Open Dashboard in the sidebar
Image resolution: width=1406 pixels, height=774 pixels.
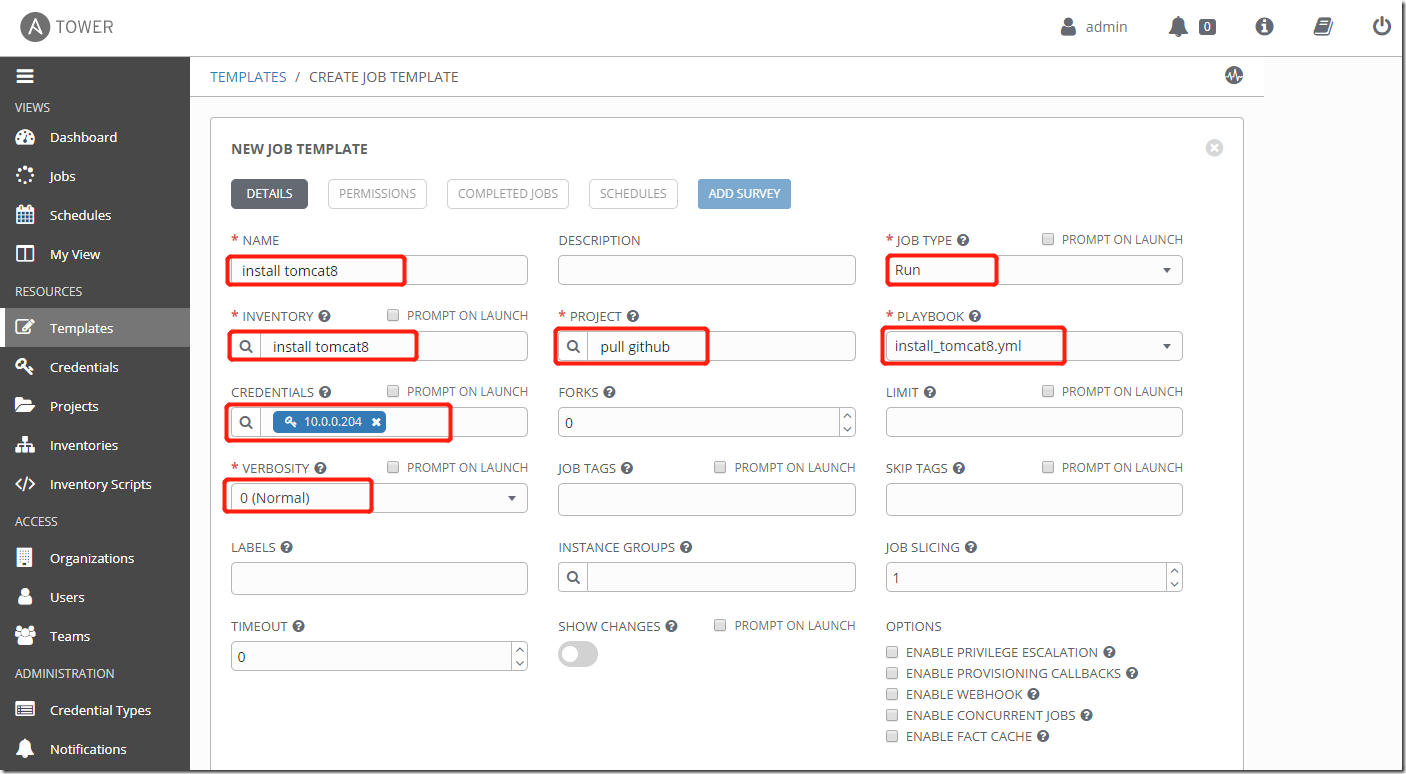[x=95, y=137]
